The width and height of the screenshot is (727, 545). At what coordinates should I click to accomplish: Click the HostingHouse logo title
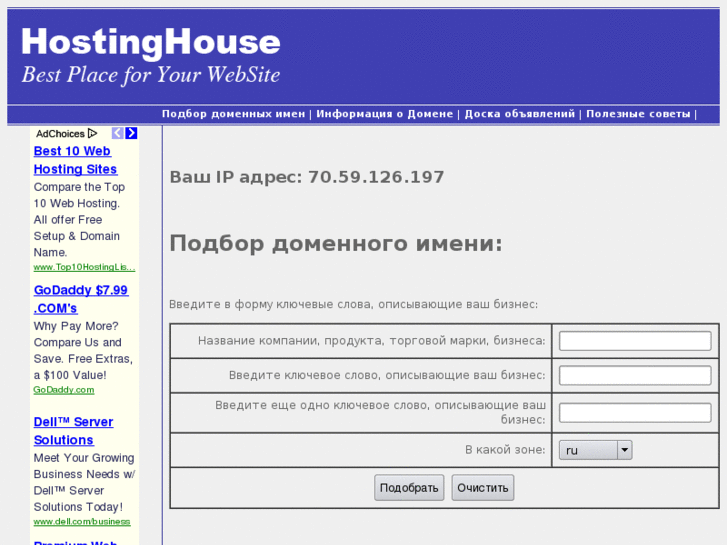pyautogui.click(x=151, y=42)
